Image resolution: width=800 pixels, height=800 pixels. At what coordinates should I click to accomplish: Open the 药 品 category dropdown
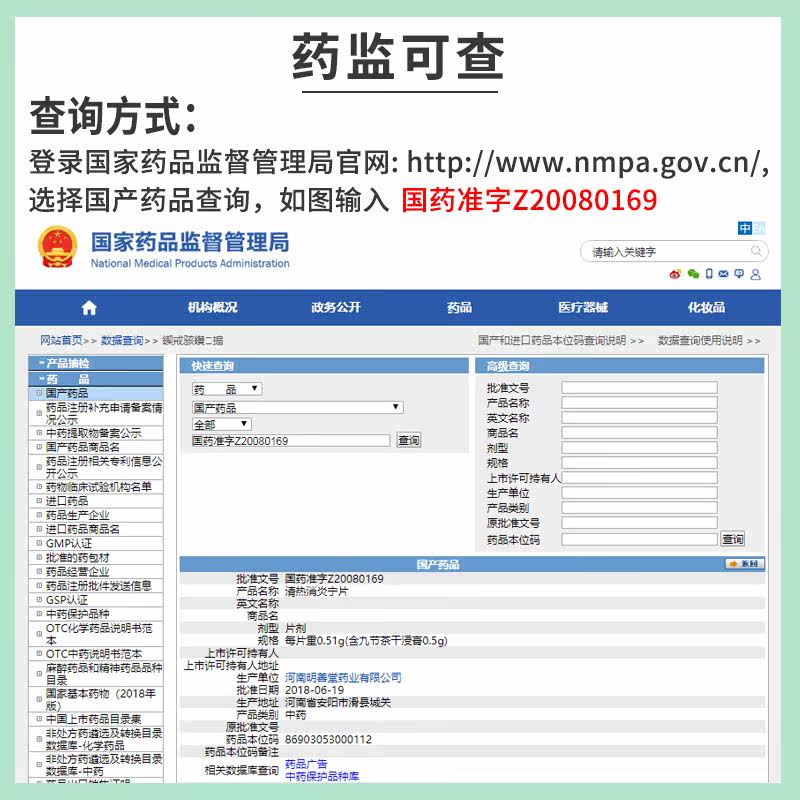(227, 389)
